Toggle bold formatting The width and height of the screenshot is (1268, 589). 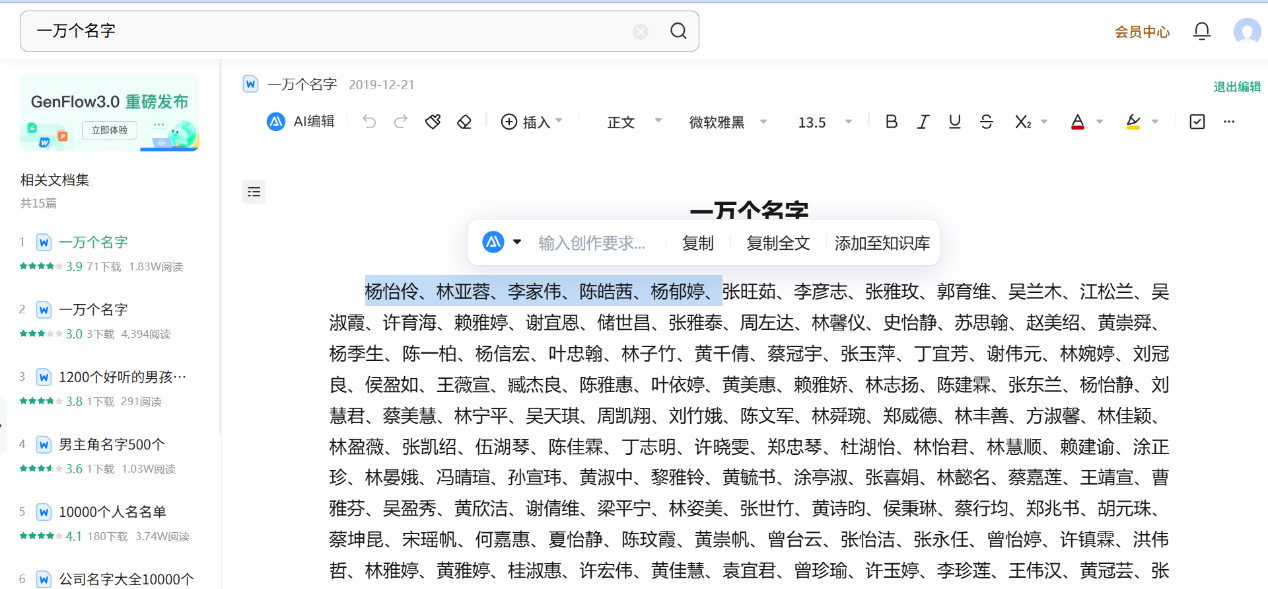[x=891, y=122]
